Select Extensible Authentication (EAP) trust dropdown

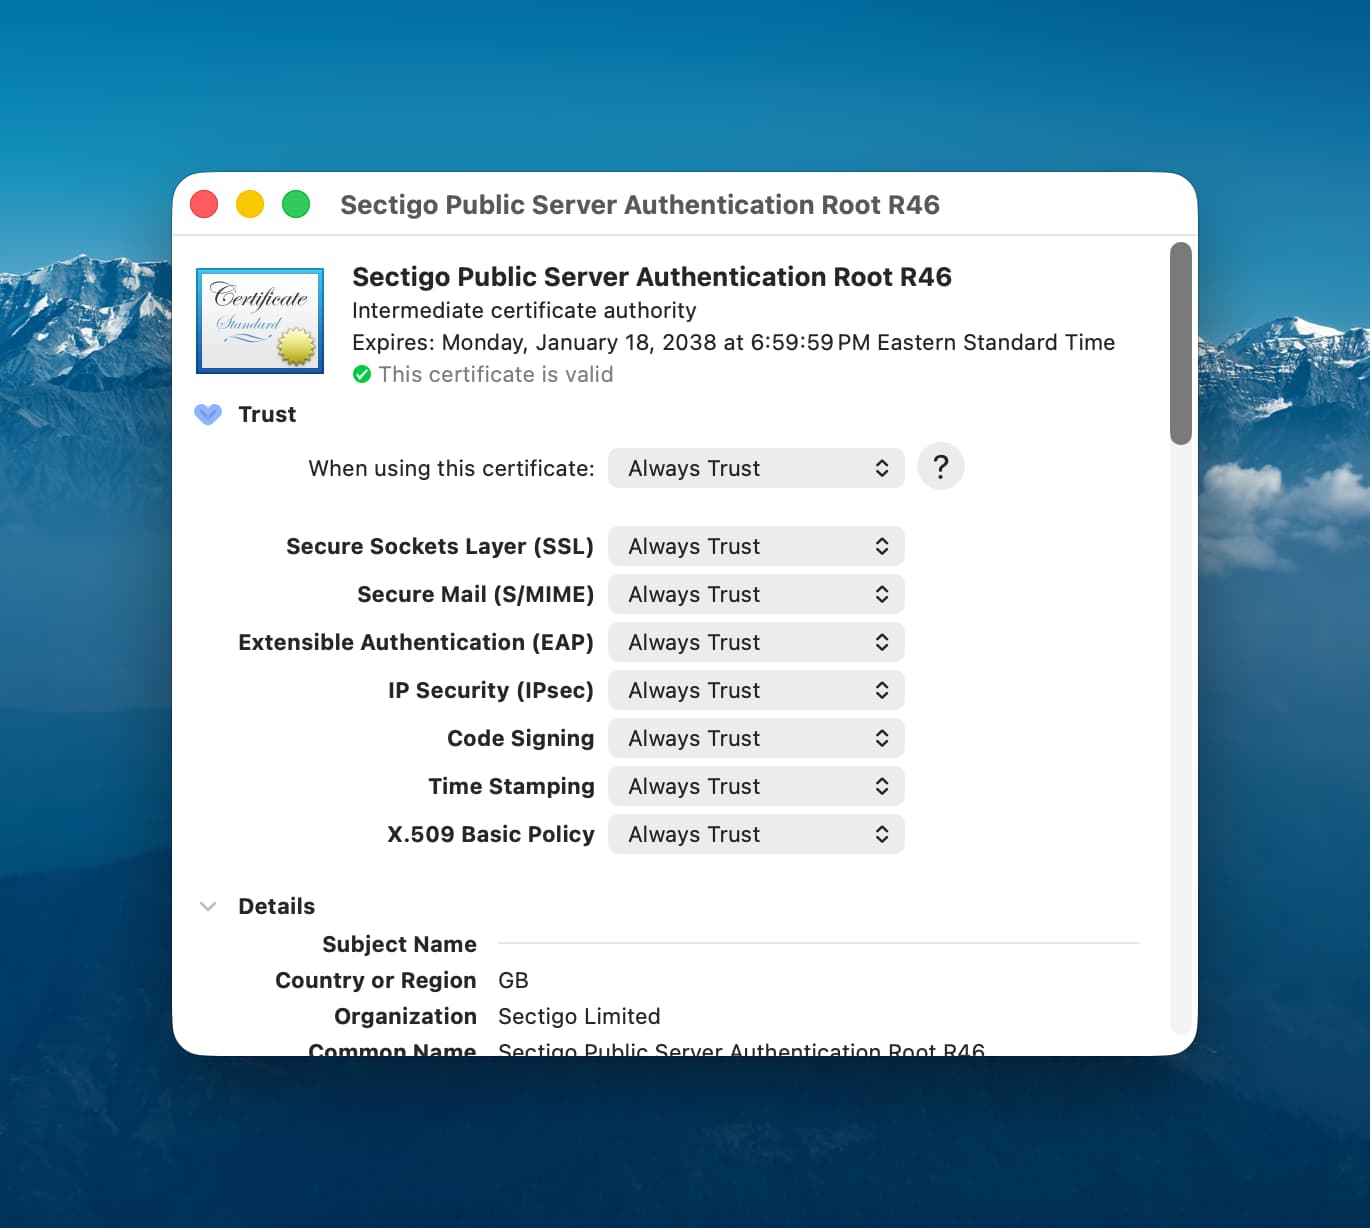[755, 642]
